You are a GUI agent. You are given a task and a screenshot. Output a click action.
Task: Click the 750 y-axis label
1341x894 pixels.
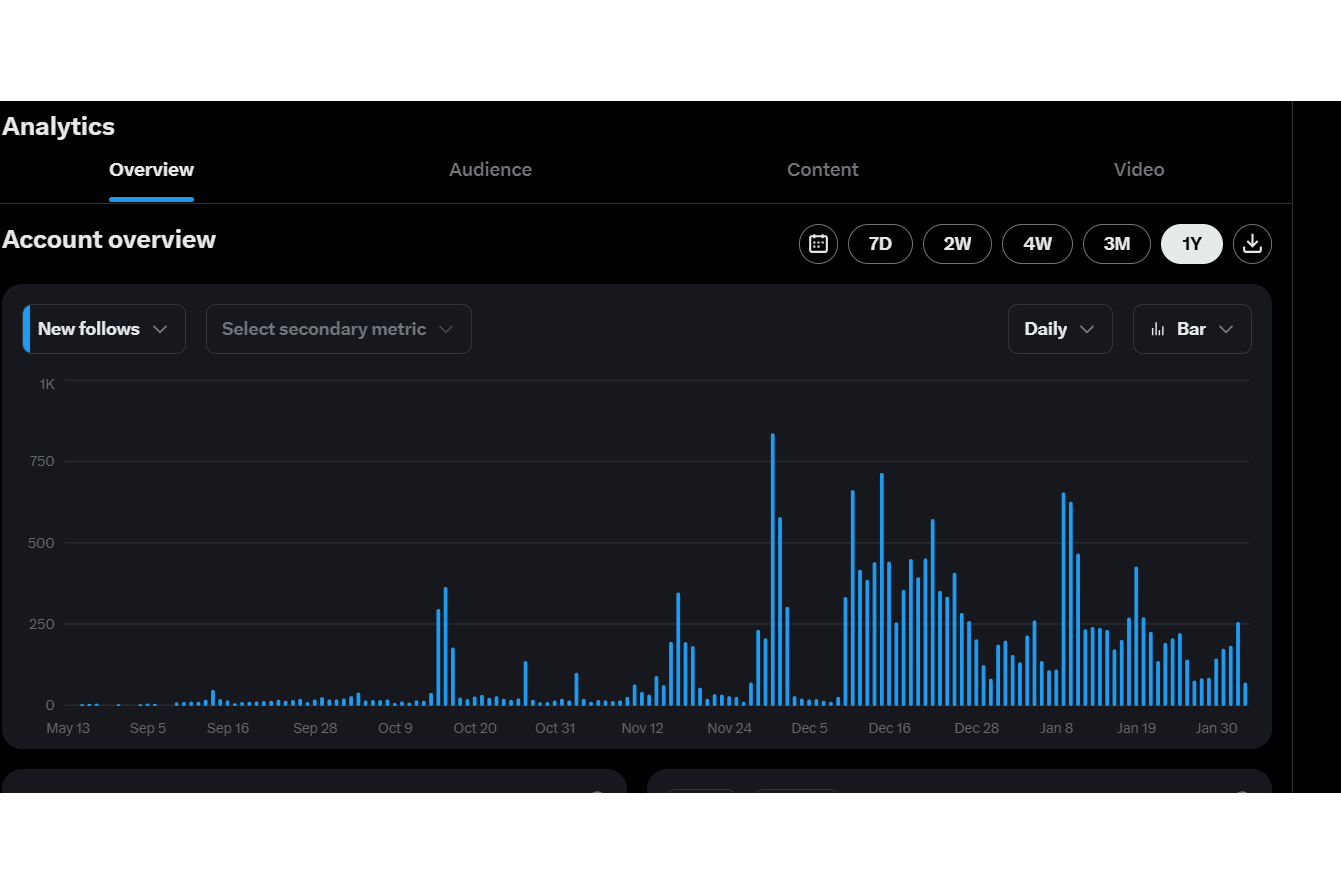pyautogui.click(x=43, y=461)
